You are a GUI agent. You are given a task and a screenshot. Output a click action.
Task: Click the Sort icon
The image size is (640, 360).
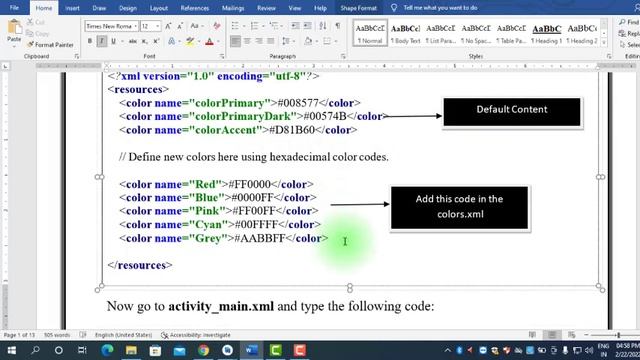(323, 26)
